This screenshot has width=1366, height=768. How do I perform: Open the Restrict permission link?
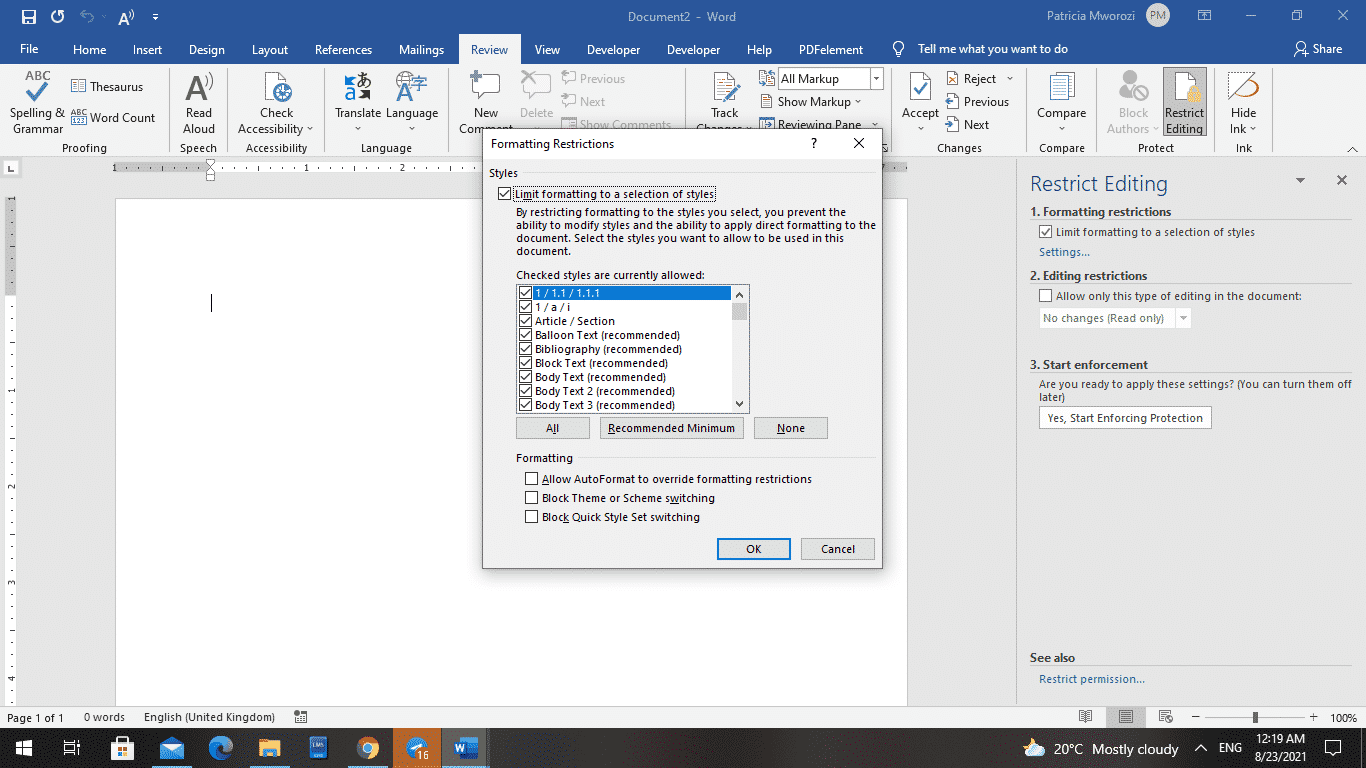tap(1091, 678)
